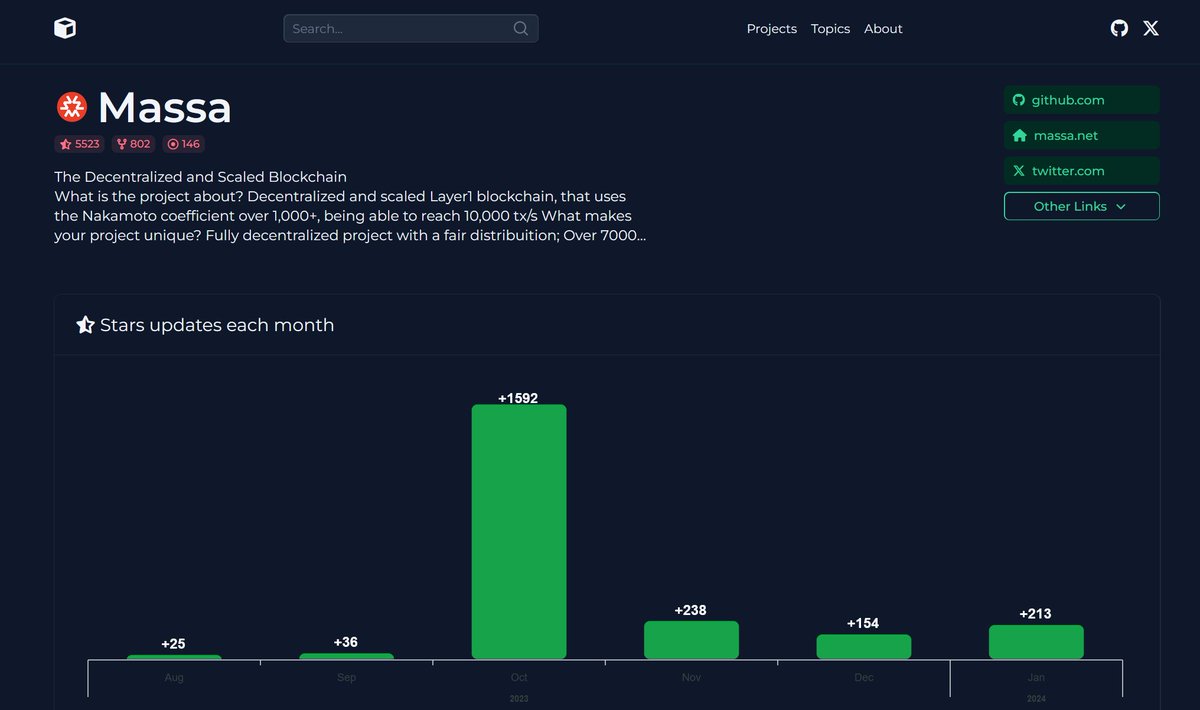
Task: Click the October +1592 bar
Action: coord(519,531)
